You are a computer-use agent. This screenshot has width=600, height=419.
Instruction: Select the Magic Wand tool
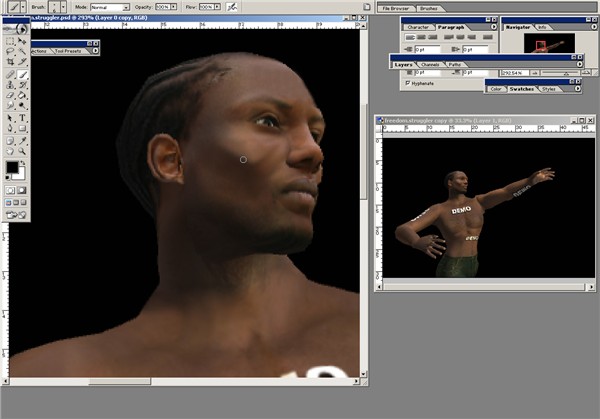click(x=22, y=51)
